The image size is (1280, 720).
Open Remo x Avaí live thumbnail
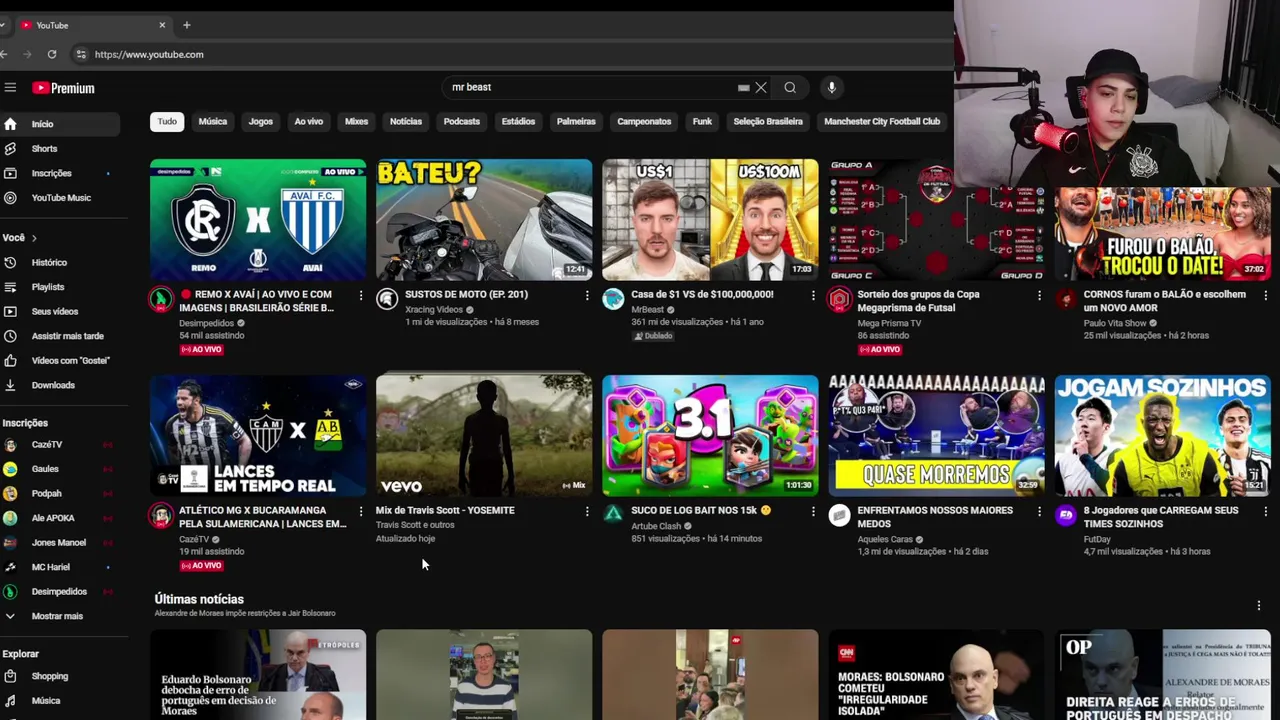258,220
